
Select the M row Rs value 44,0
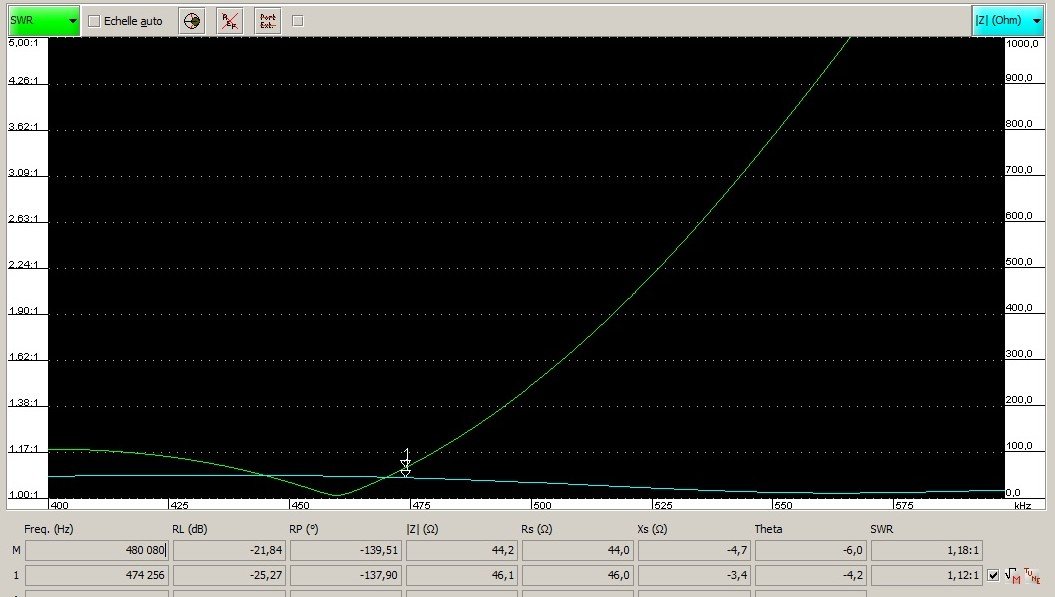(578, 551)
